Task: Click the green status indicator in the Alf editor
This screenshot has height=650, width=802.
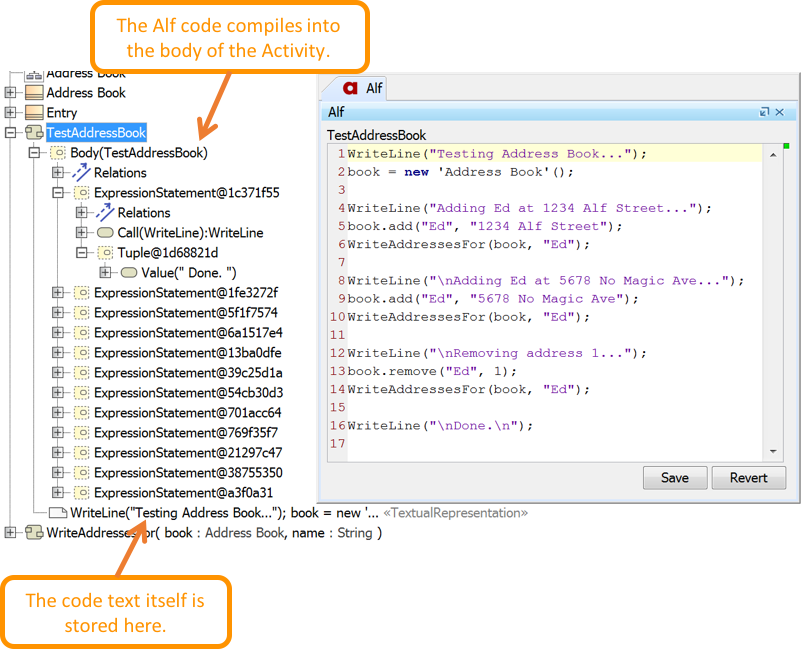Action: (787, 146)
